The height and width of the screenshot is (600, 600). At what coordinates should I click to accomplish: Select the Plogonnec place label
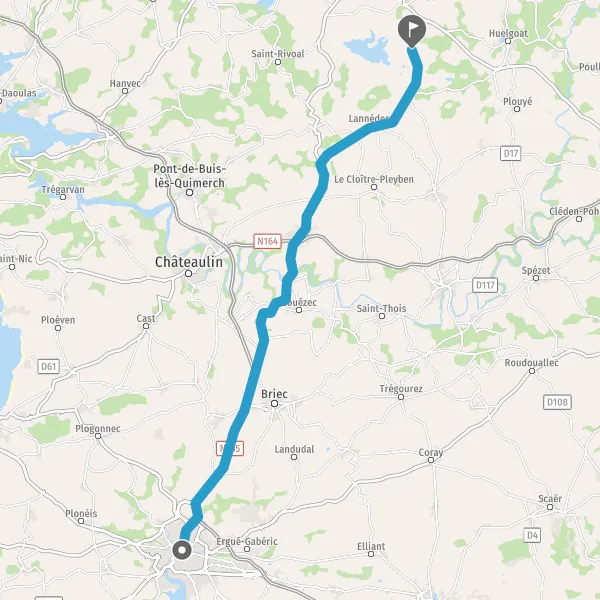(98, 429)
